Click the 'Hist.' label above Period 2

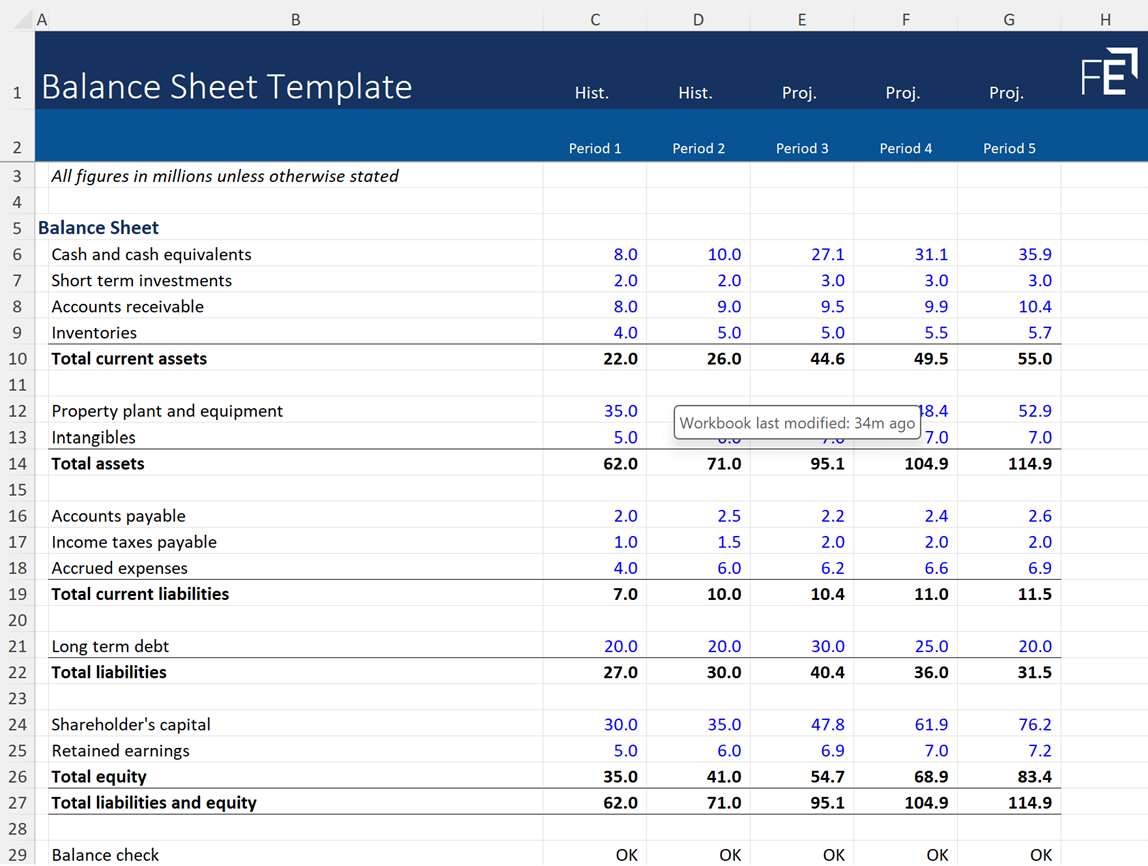click(x=696, y=92)
